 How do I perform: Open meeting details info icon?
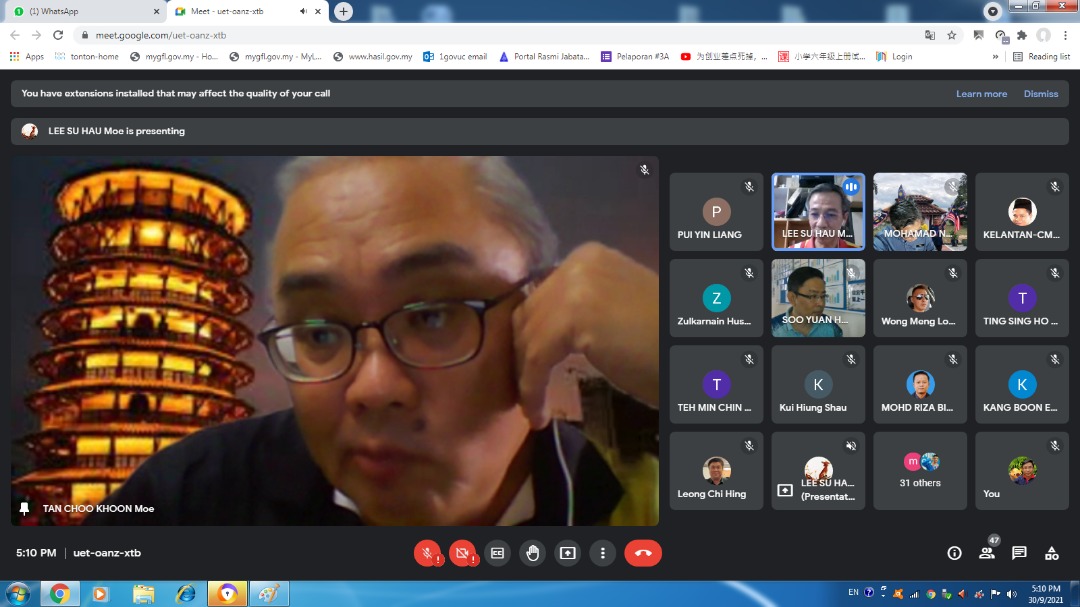click(954, 553)
